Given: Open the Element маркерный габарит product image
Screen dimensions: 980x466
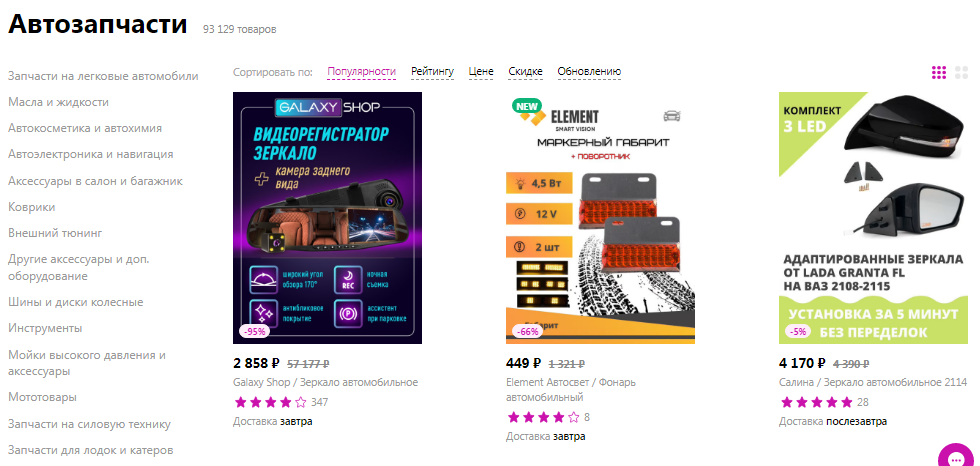Looking at the screenshot, I should click(600, 218).
